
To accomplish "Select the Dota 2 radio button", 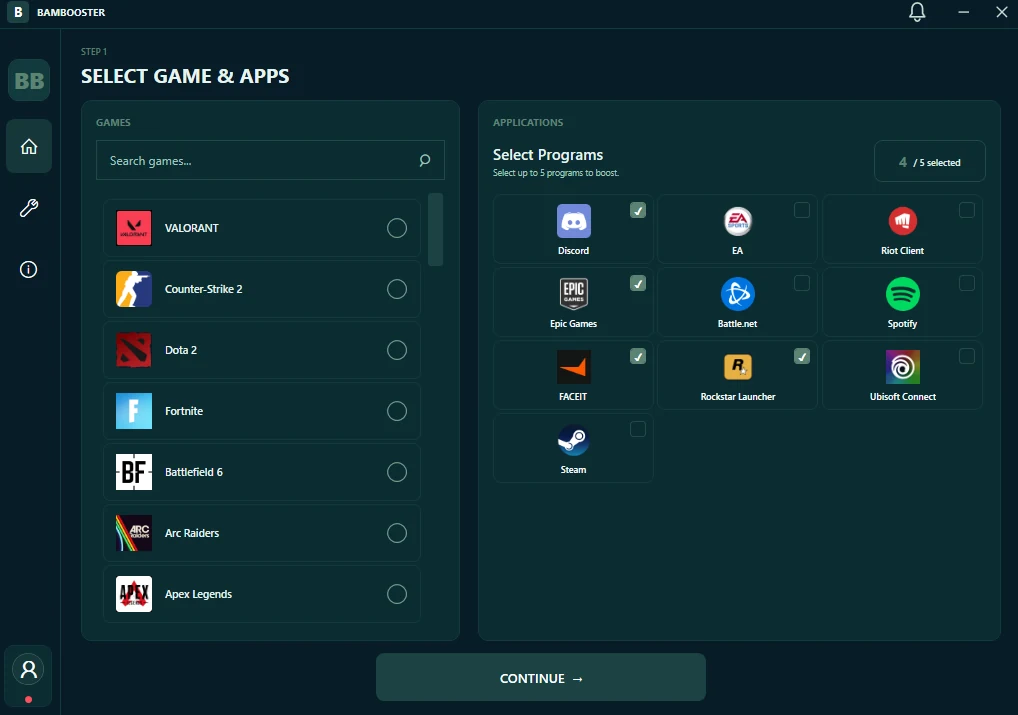I will (397, 350).
